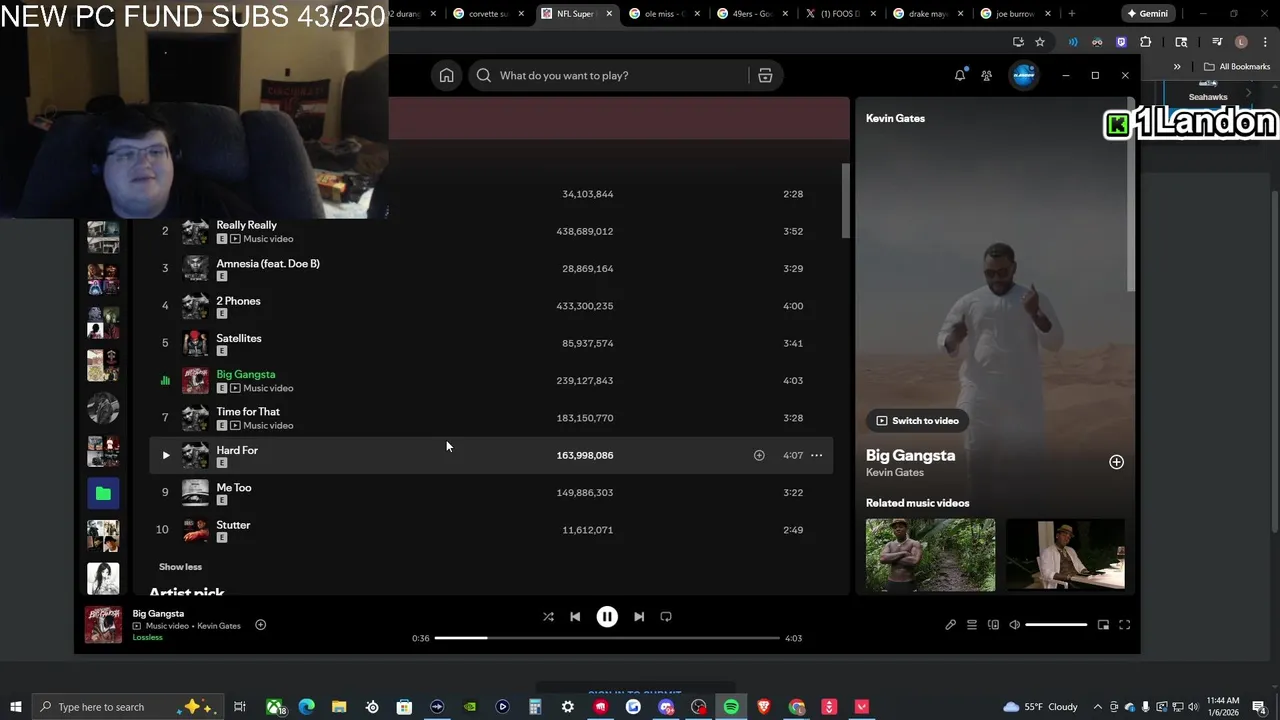This screenshot has width=1280, height=720.
Task: Adjust the Spotify volume slider
Action: point(1056,625)
